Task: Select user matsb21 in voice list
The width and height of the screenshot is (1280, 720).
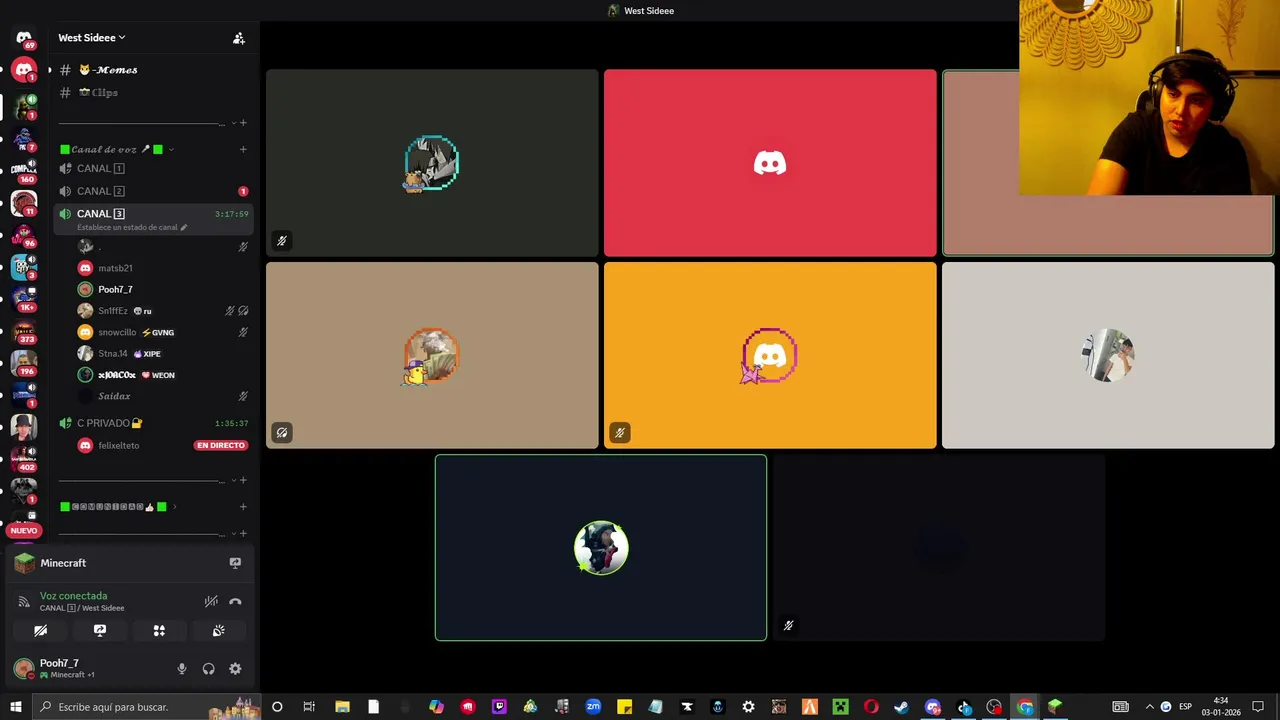Action: click(x=114, y=268)
